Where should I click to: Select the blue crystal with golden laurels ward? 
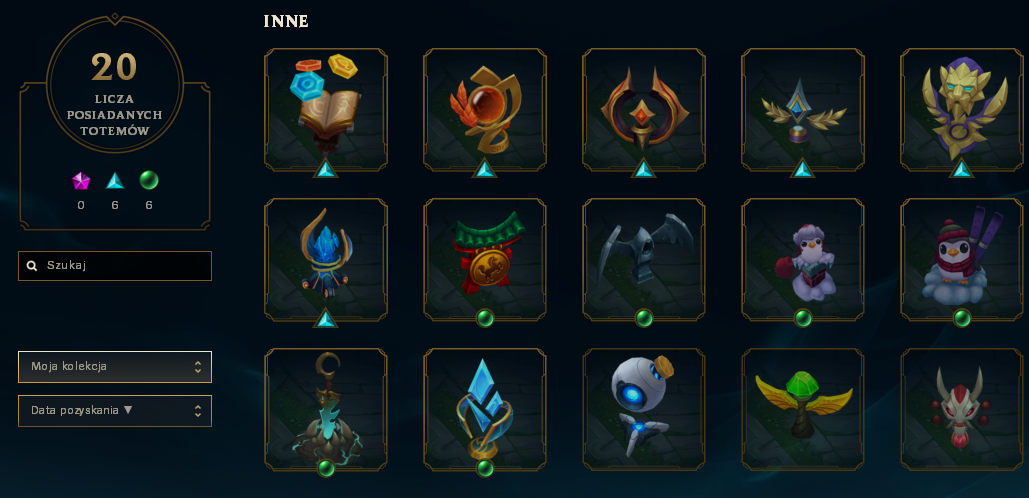click(x=803, y=110)
